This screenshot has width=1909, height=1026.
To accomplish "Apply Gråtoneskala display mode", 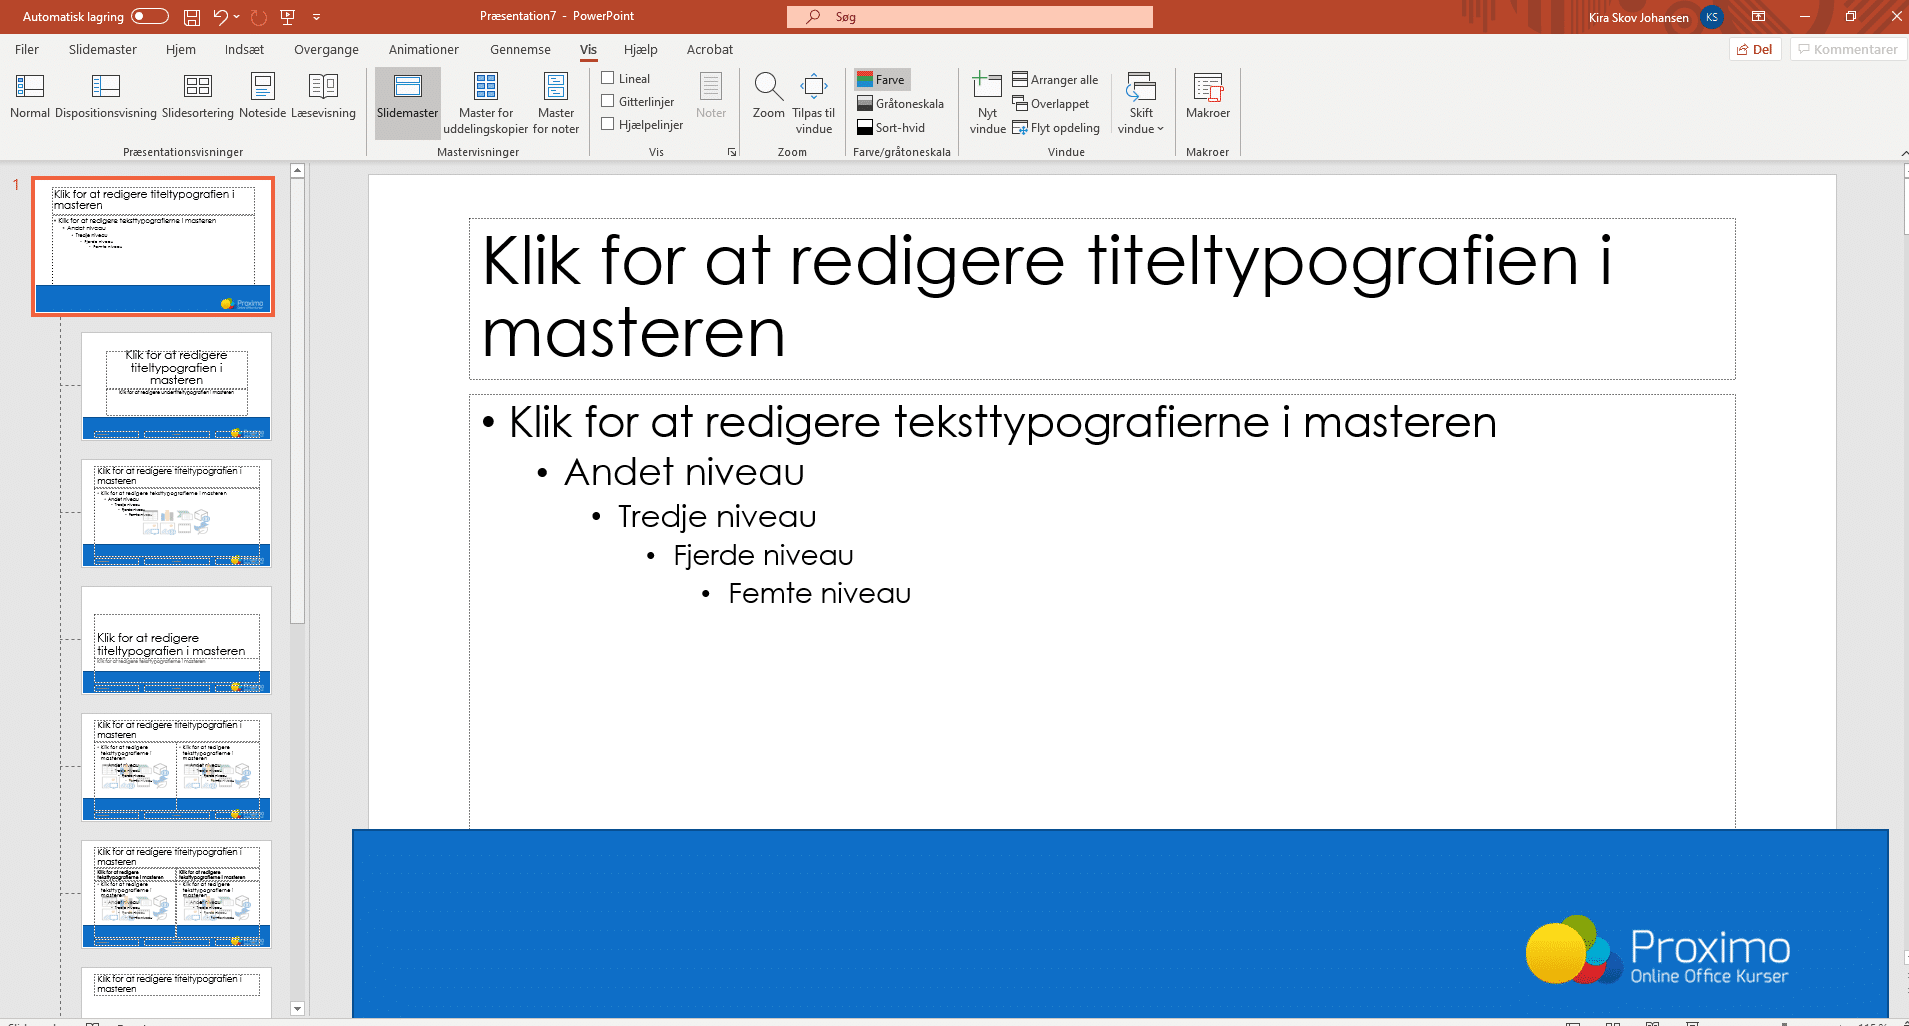I will point(901,103).
